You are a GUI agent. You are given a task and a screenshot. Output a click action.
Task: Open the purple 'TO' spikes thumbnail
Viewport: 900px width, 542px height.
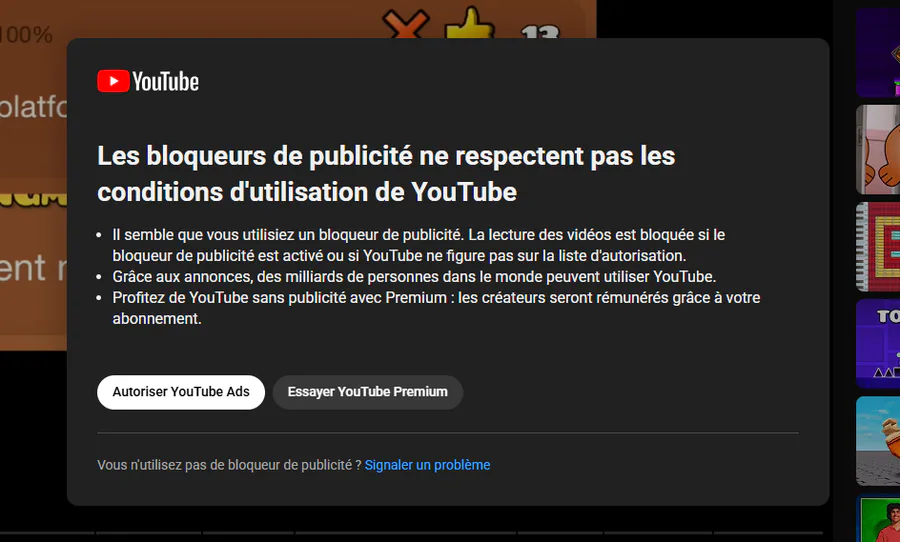[878, 343]
